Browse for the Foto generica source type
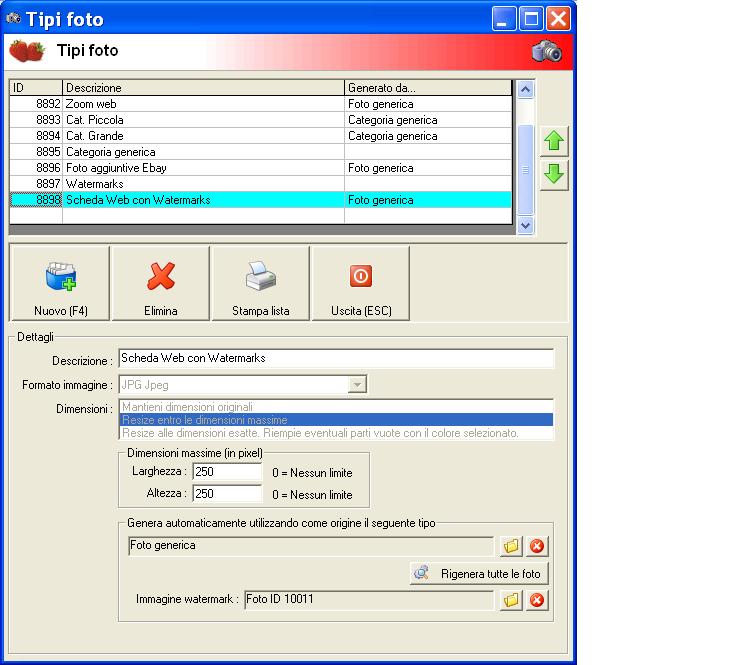Screen dimensions: 731x665 [x=511, y=546]
